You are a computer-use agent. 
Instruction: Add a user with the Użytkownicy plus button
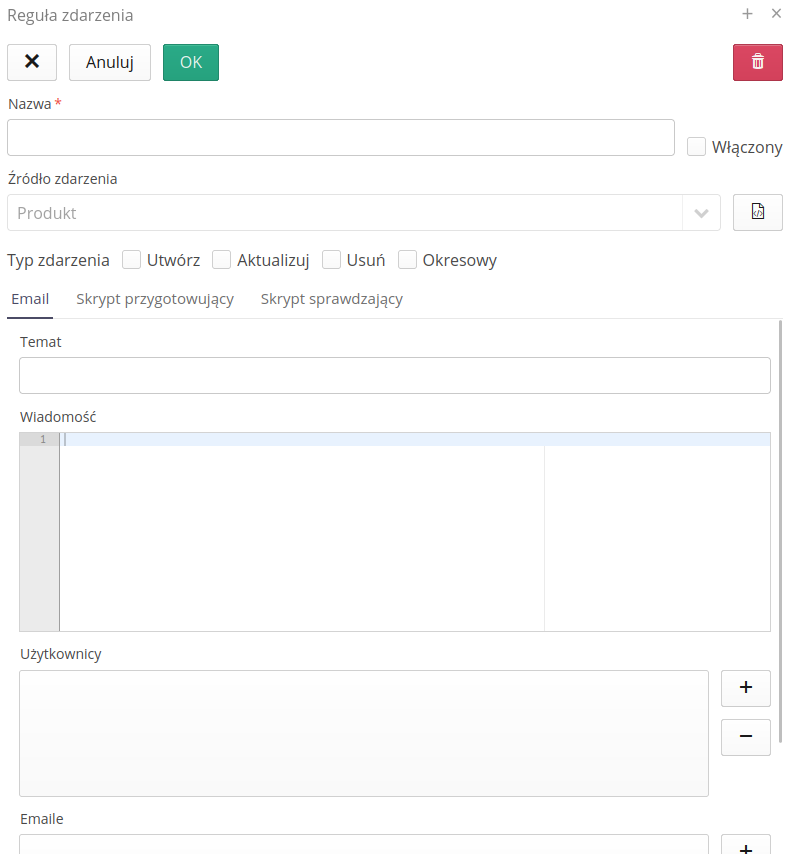pyautogui.click(x=745, y=688)
